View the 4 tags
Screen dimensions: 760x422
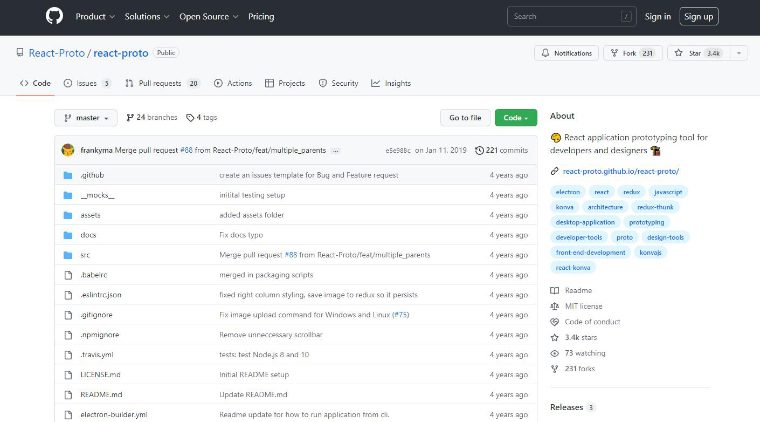point(202,117)
